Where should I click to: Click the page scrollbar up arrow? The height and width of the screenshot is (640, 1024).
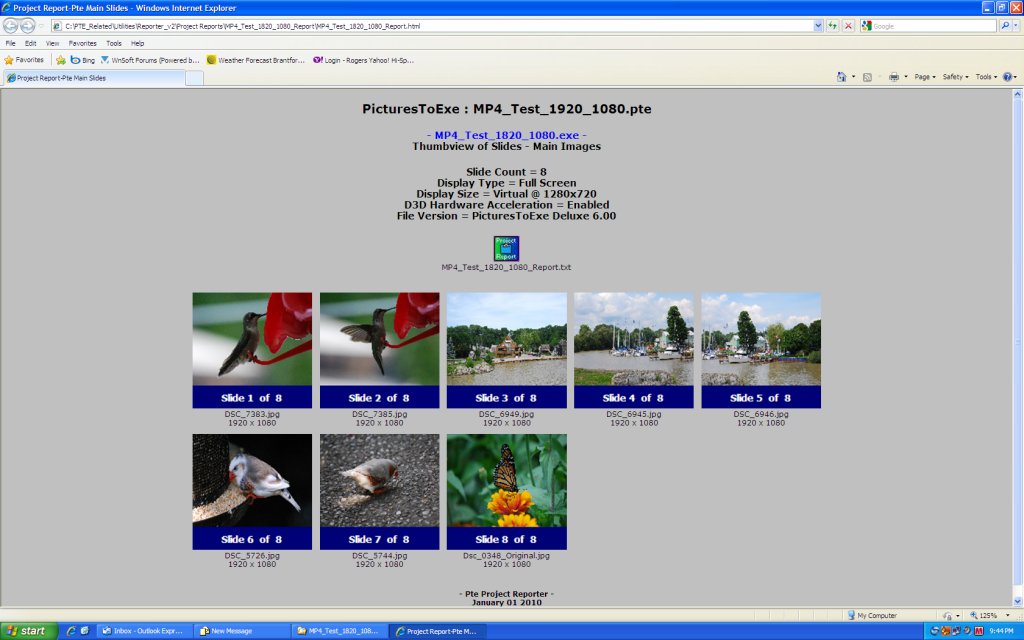tap(1017, 95)
